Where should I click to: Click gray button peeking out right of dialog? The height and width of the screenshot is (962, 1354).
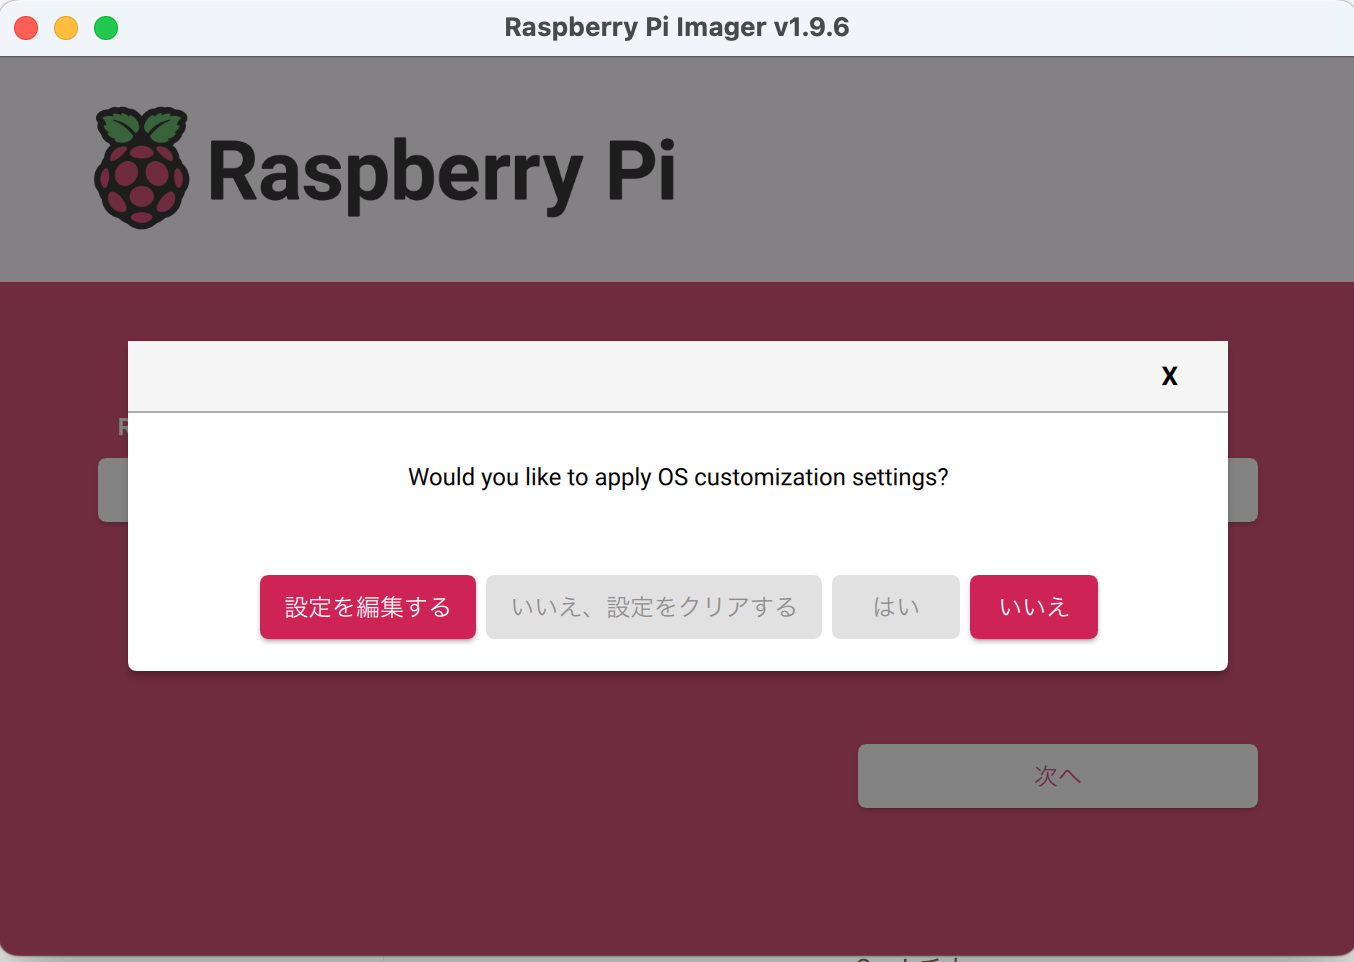tap(1243, 490)
